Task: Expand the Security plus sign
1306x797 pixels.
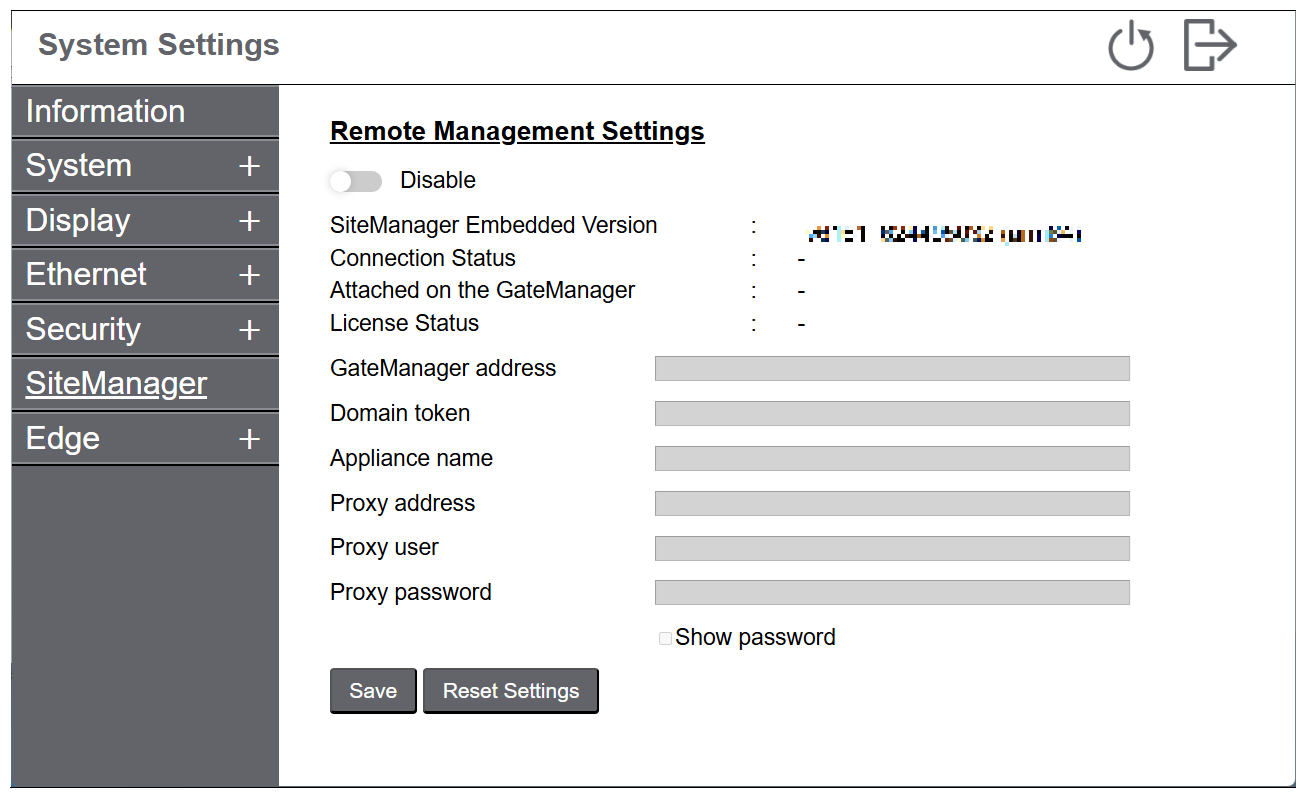Action: click(x=249, y=330)
